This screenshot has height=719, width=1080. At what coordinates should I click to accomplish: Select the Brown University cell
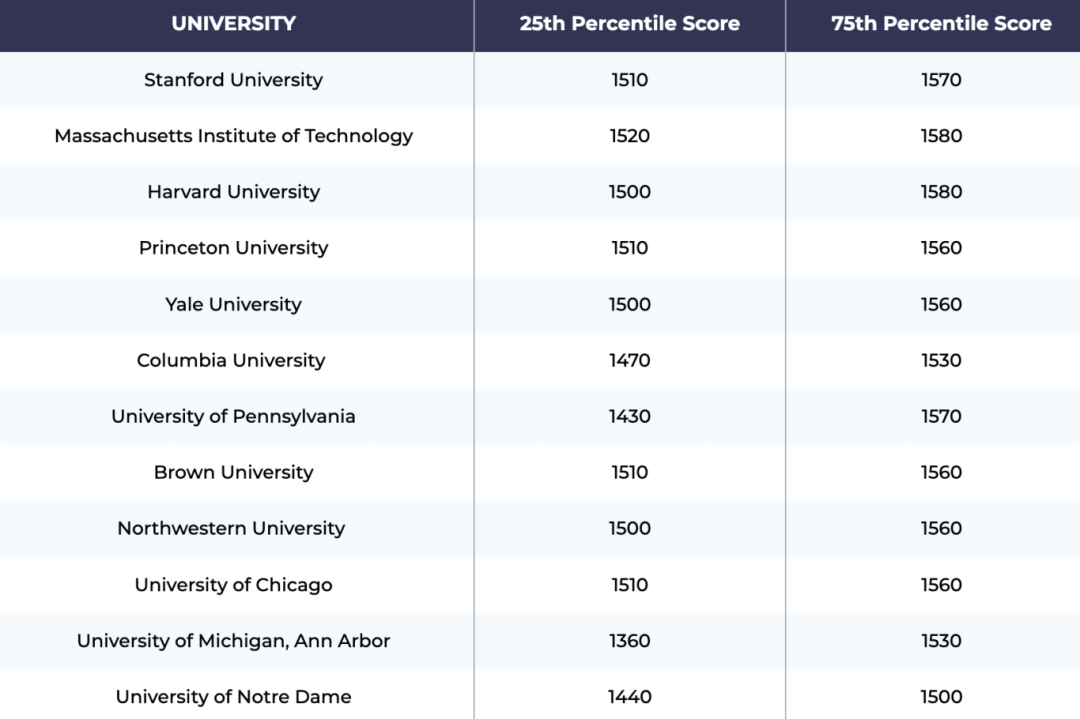(233, 472)
